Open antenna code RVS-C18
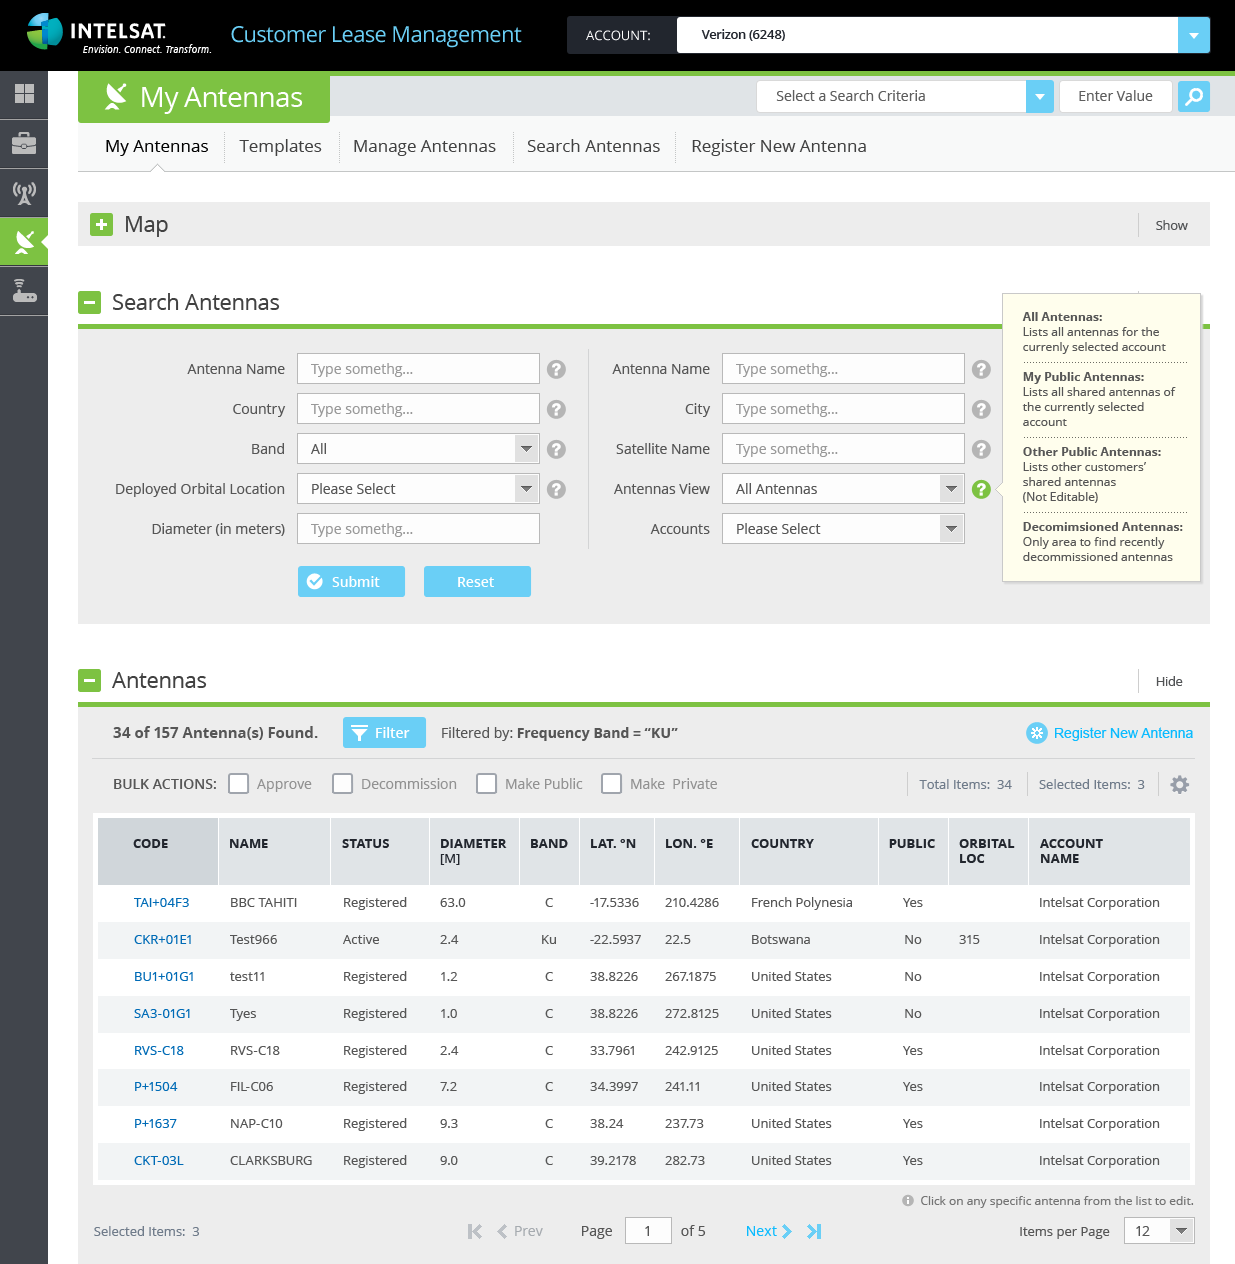 coord(159,1050)
